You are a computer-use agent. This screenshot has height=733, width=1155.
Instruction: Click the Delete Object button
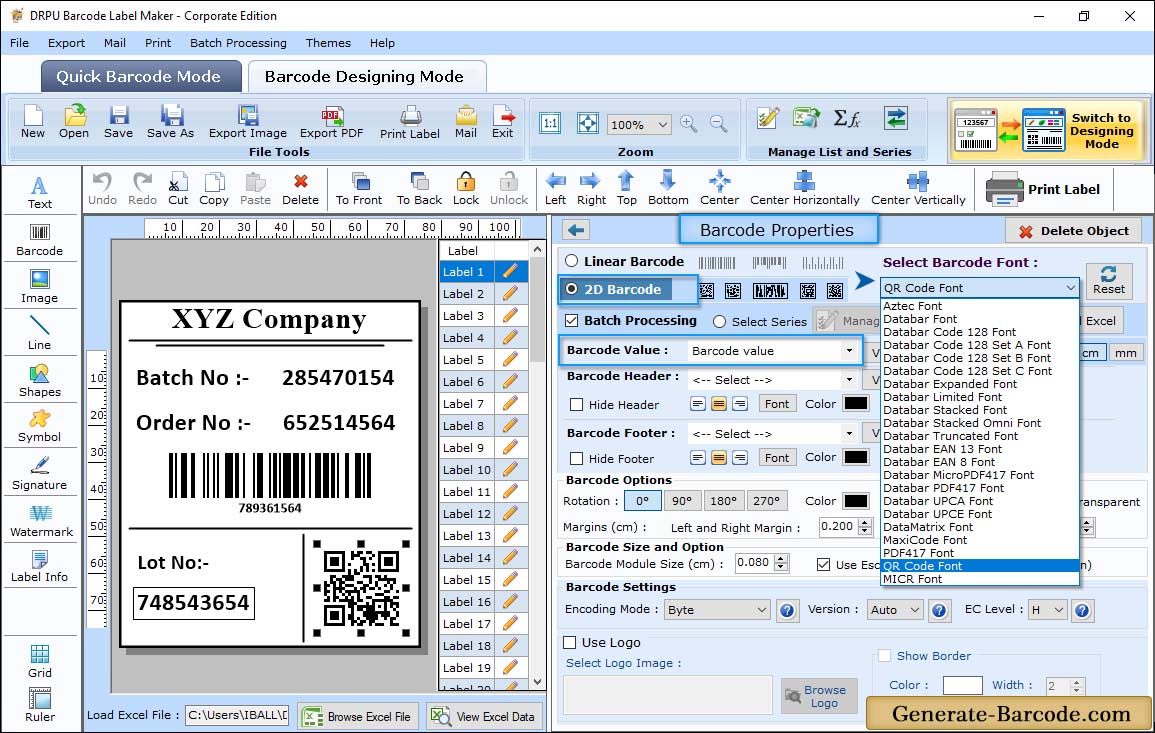1073,231
